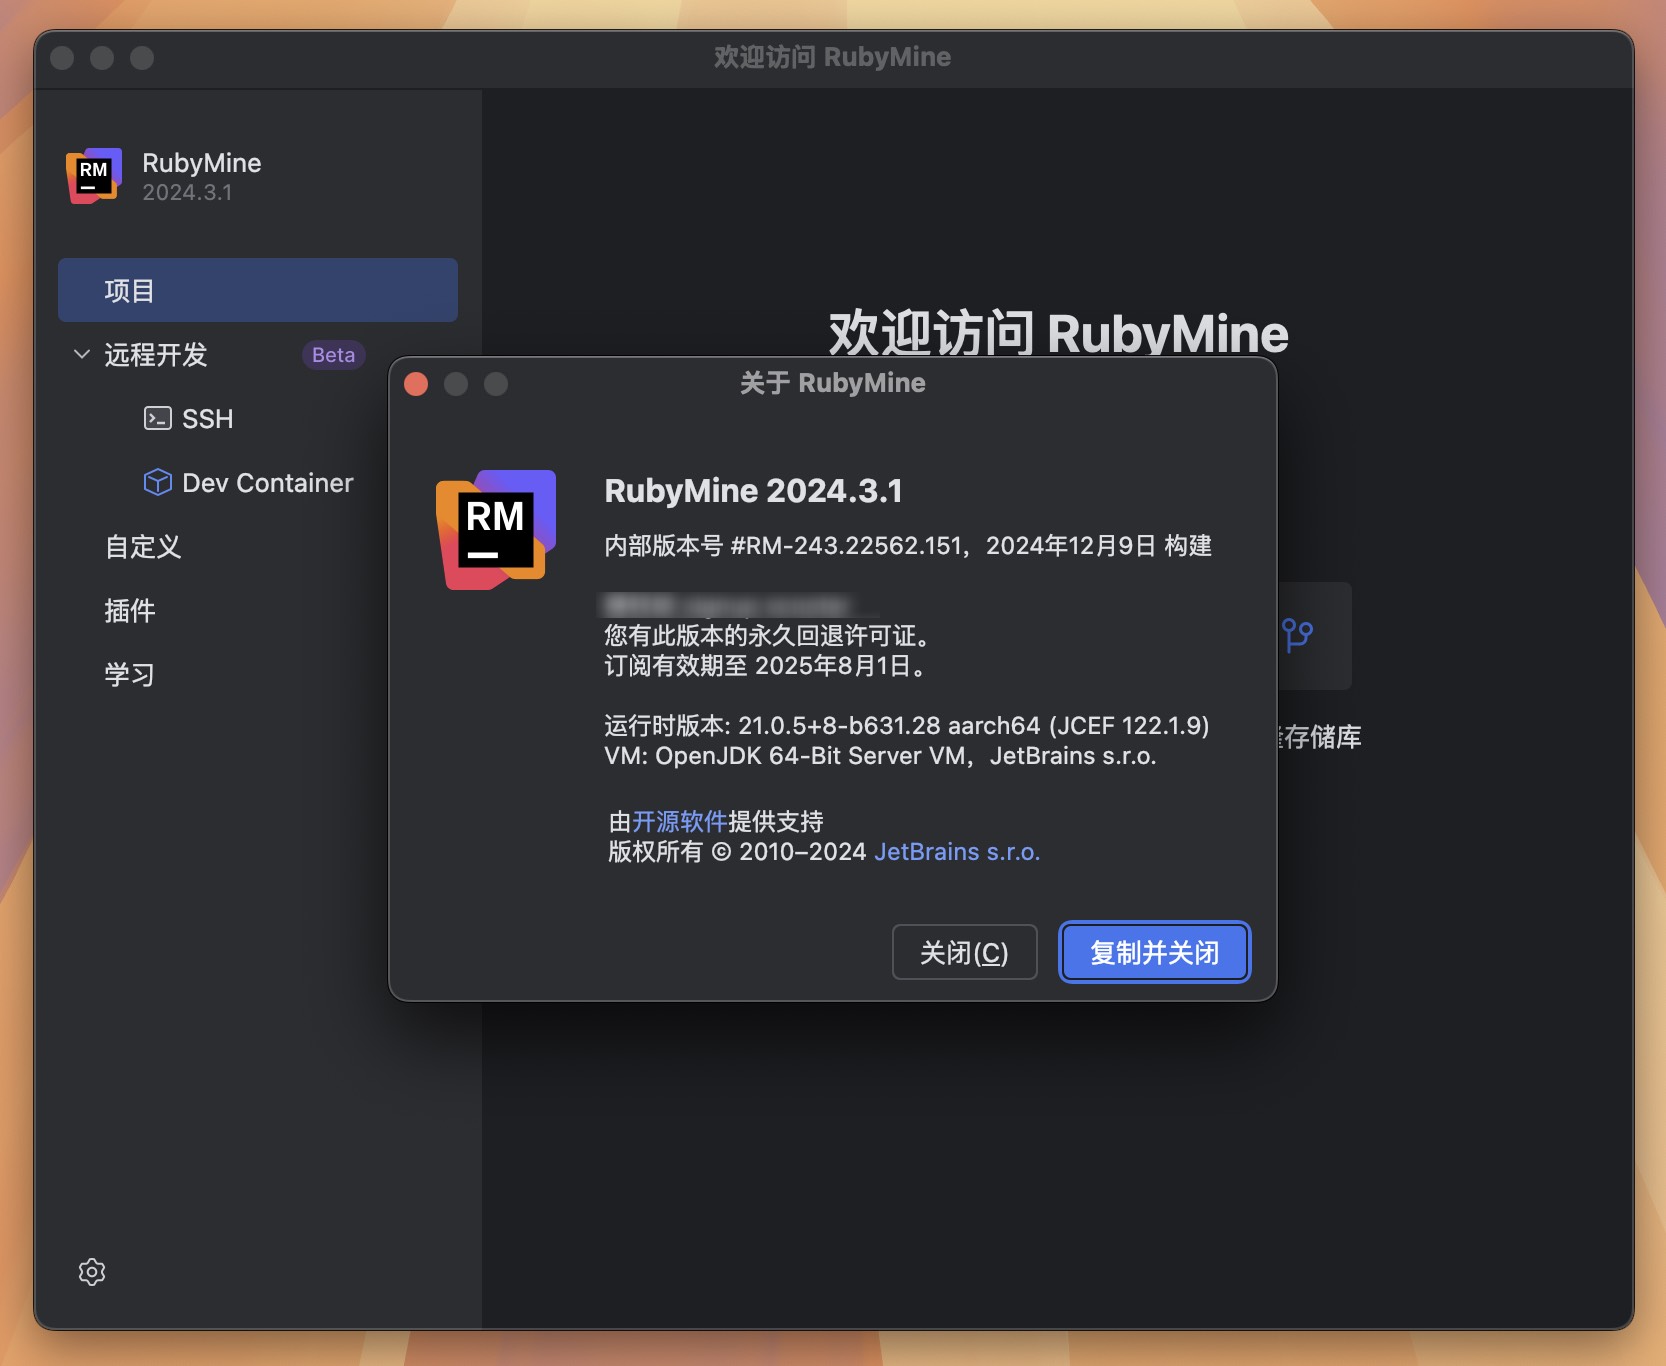Click the 欢迎访问 RubyMine welcome heading
This screenshot has width=1666, height=1366.
point(1058,333)
